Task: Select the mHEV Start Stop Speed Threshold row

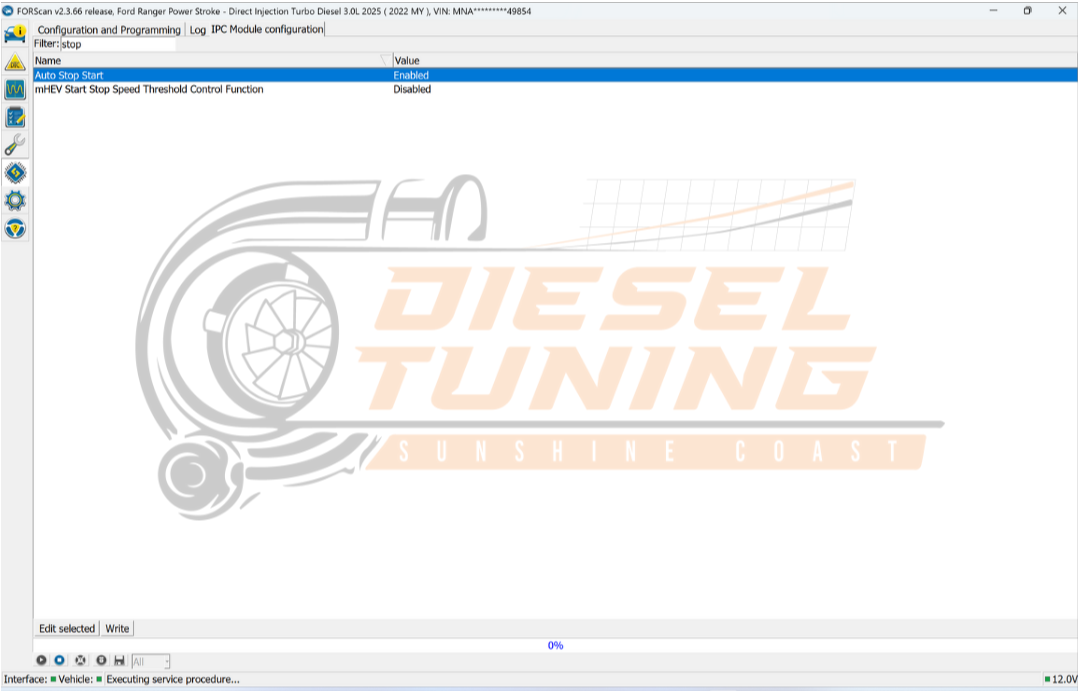Action: (200, 89)
